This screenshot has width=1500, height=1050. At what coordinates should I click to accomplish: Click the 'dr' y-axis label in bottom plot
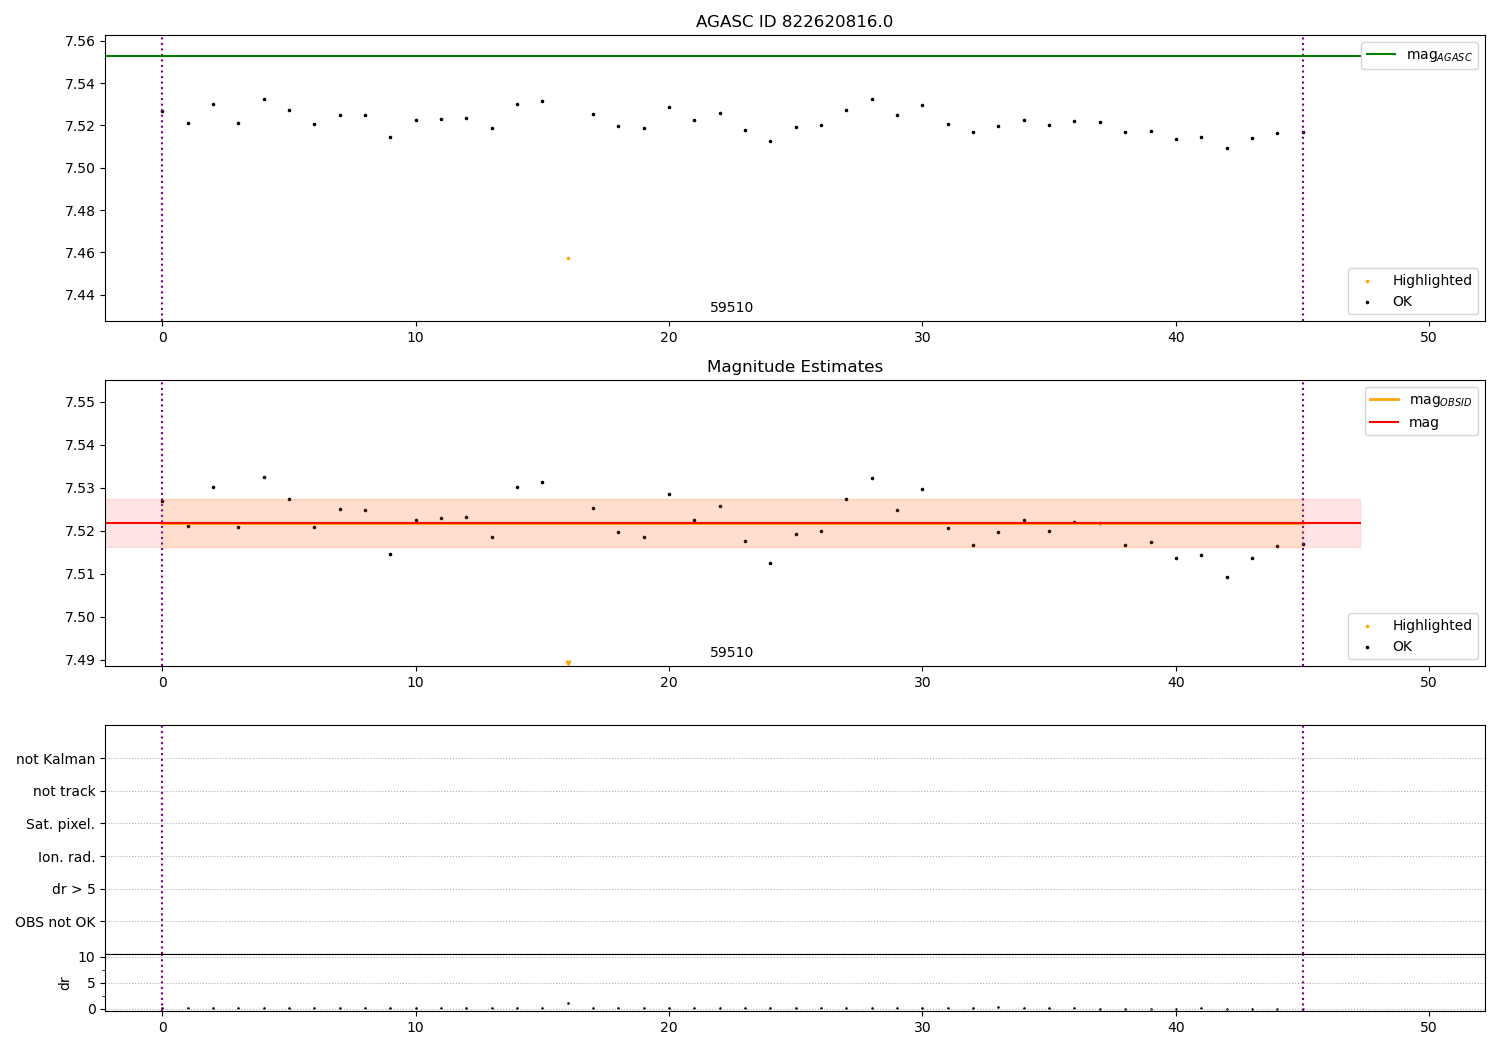(x=65, y=983)
